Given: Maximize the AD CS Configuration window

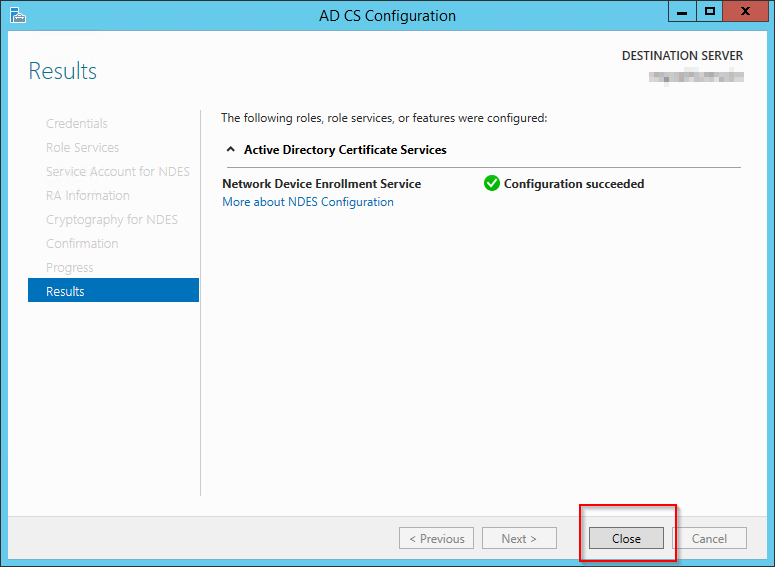Looking at the screenshot, I should (x=710, y=12).
